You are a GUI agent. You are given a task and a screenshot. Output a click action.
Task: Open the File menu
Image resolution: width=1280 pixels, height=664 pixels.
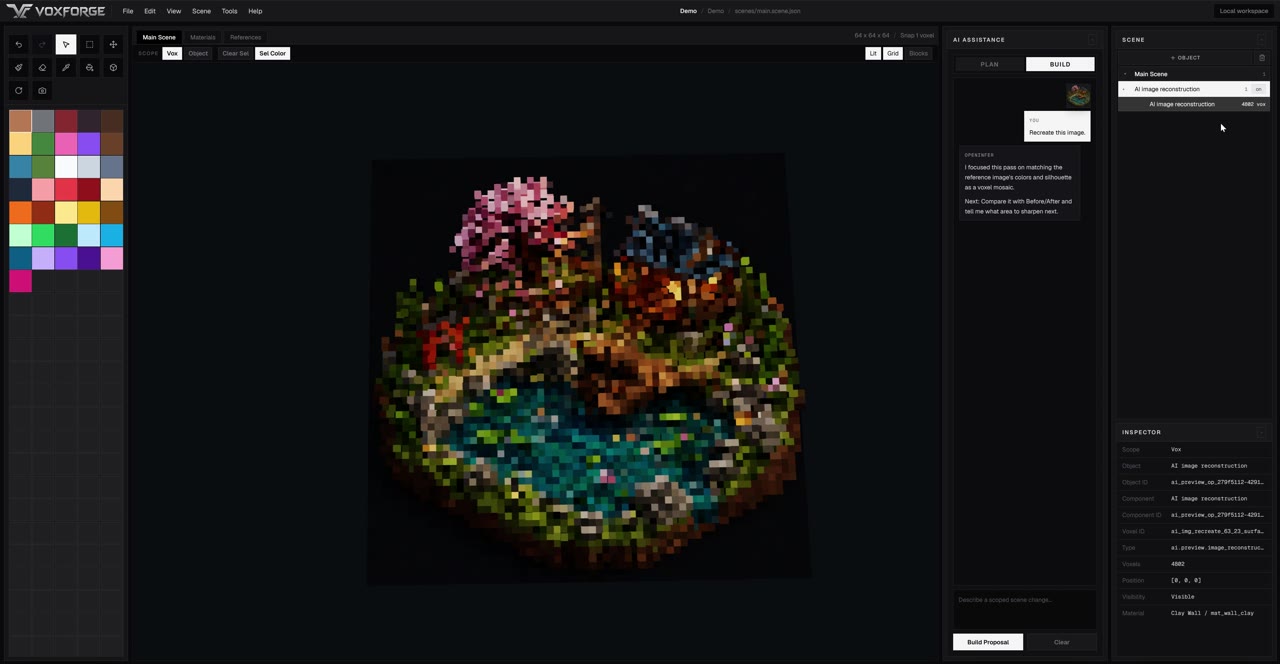(x=128, y=11)
